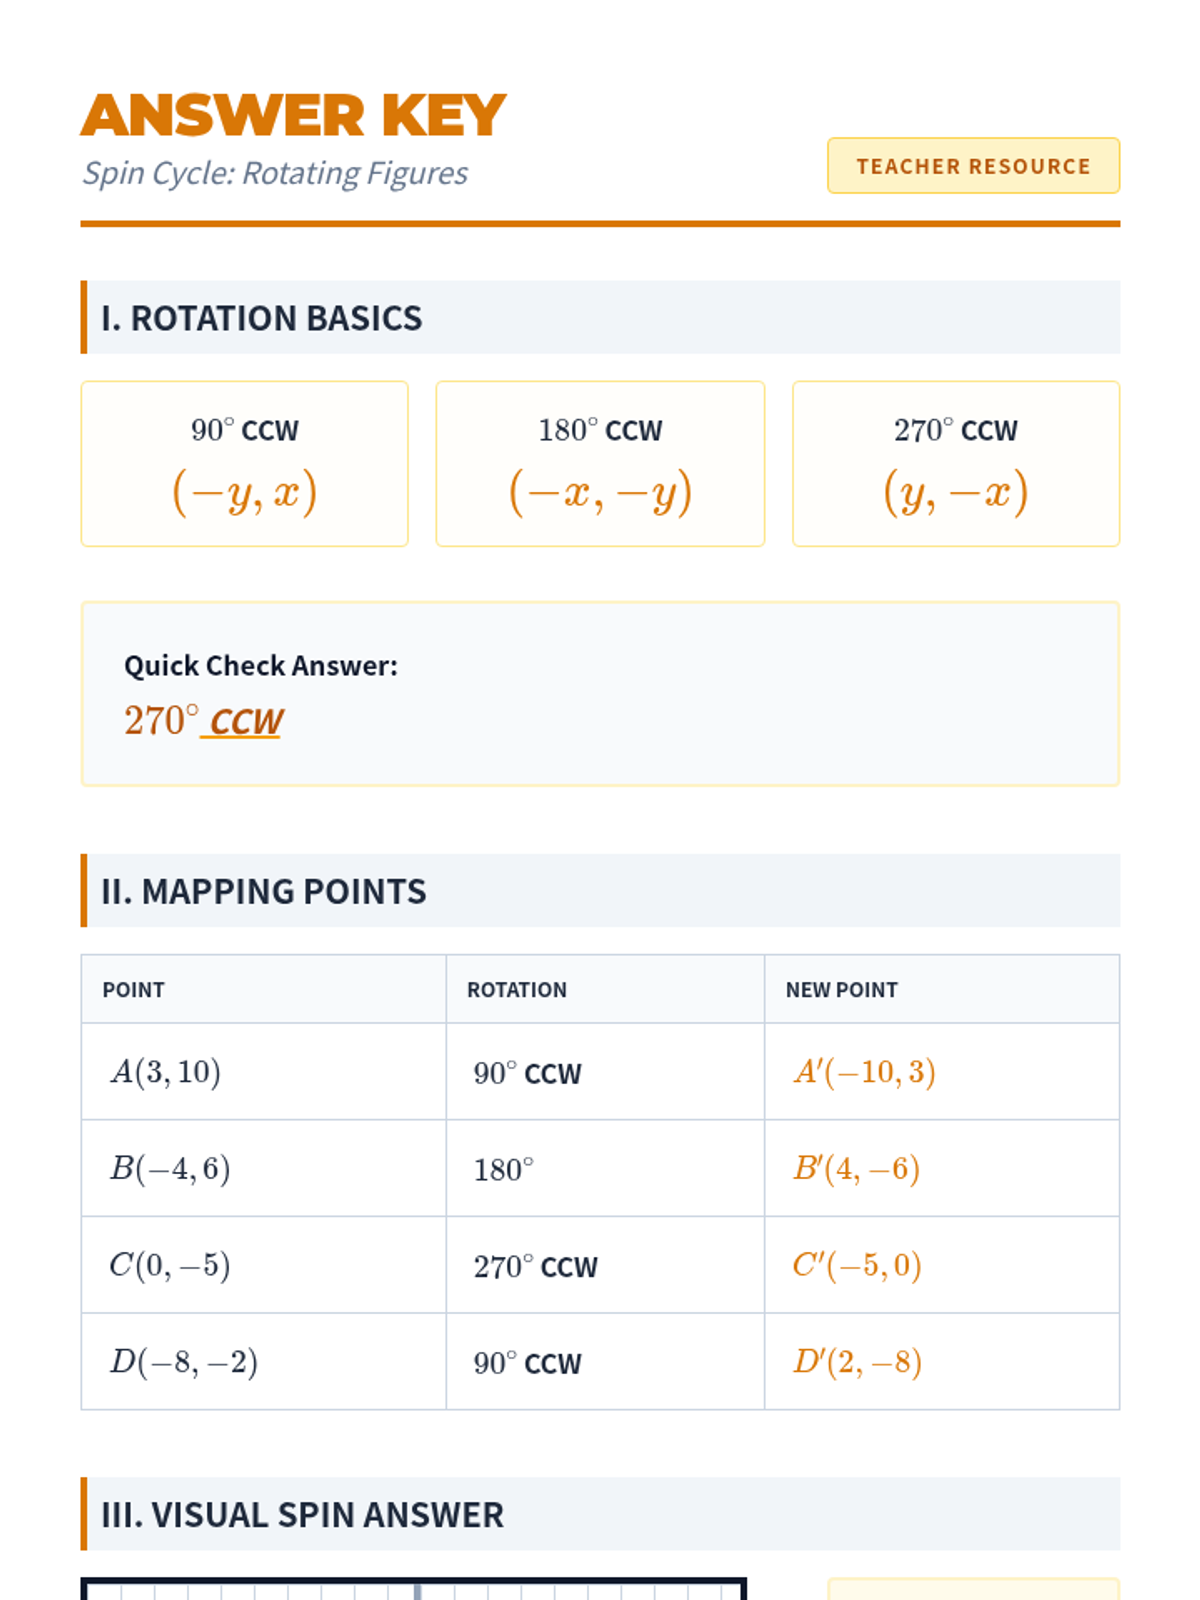Select the cell for point C(0, −5)
This screenshot has width=1200, height=1600.
[x=170, y=1266]
